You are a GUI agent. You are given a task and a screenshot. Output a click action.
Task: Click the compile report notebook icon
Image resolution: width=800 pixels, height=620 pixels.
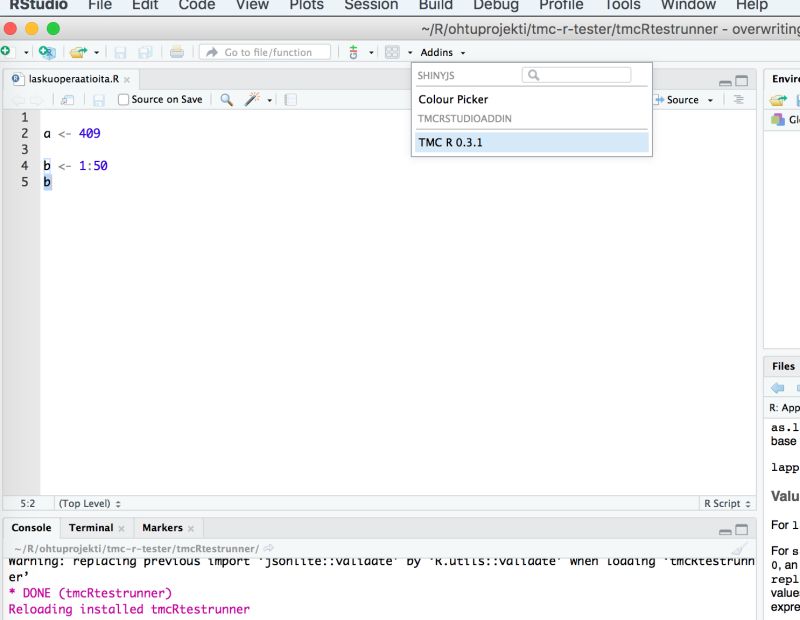(x=290, y=100)
